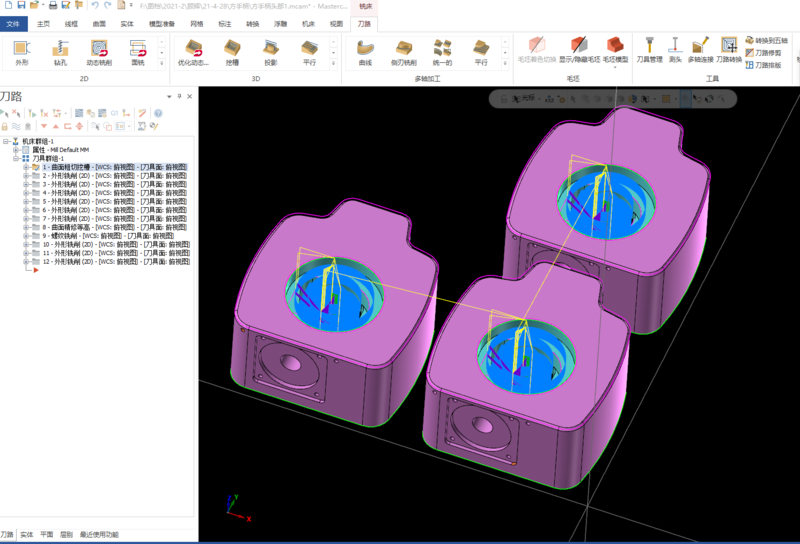800x544 pixels.
Task: Expand the 2D toolpath gallery more arrow
Action: (162, 64)
